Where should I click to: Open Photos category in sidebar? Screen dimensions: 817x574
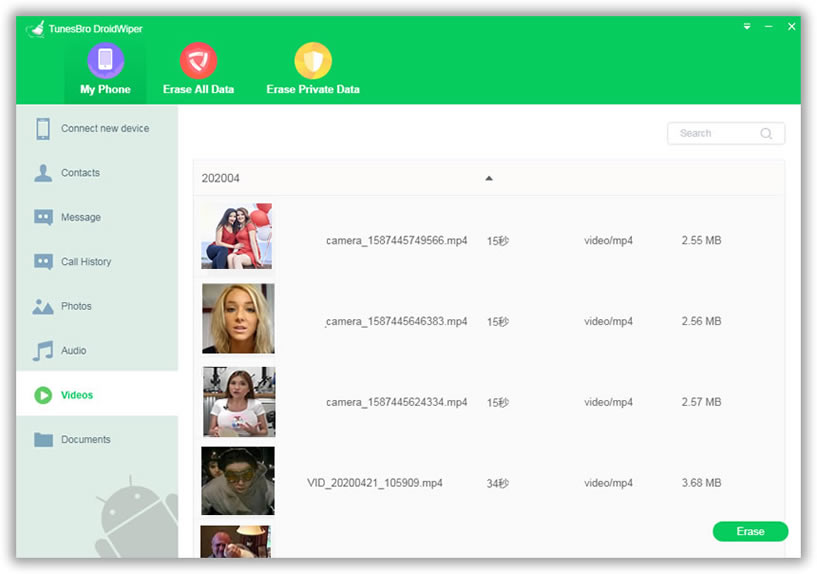point(97,306)
